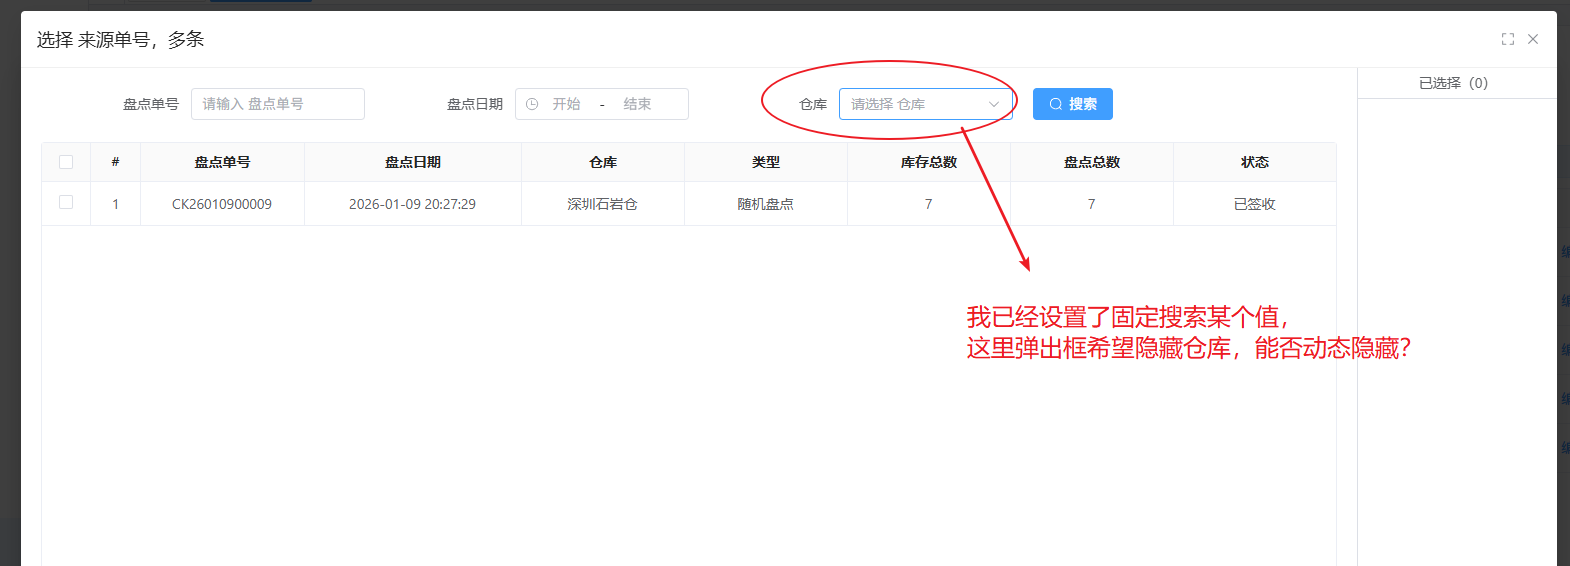Focus the 盘点单号 input field
Screen dimensions: 1570x566
point(278,104)
